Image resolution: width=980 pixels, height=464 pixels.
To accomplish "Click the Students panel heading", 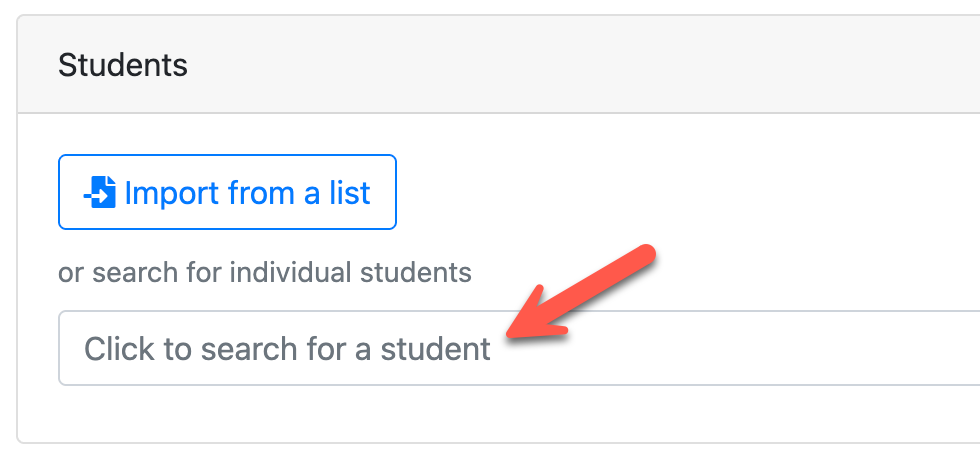I will pyautogui.click(x=123, y=65).
